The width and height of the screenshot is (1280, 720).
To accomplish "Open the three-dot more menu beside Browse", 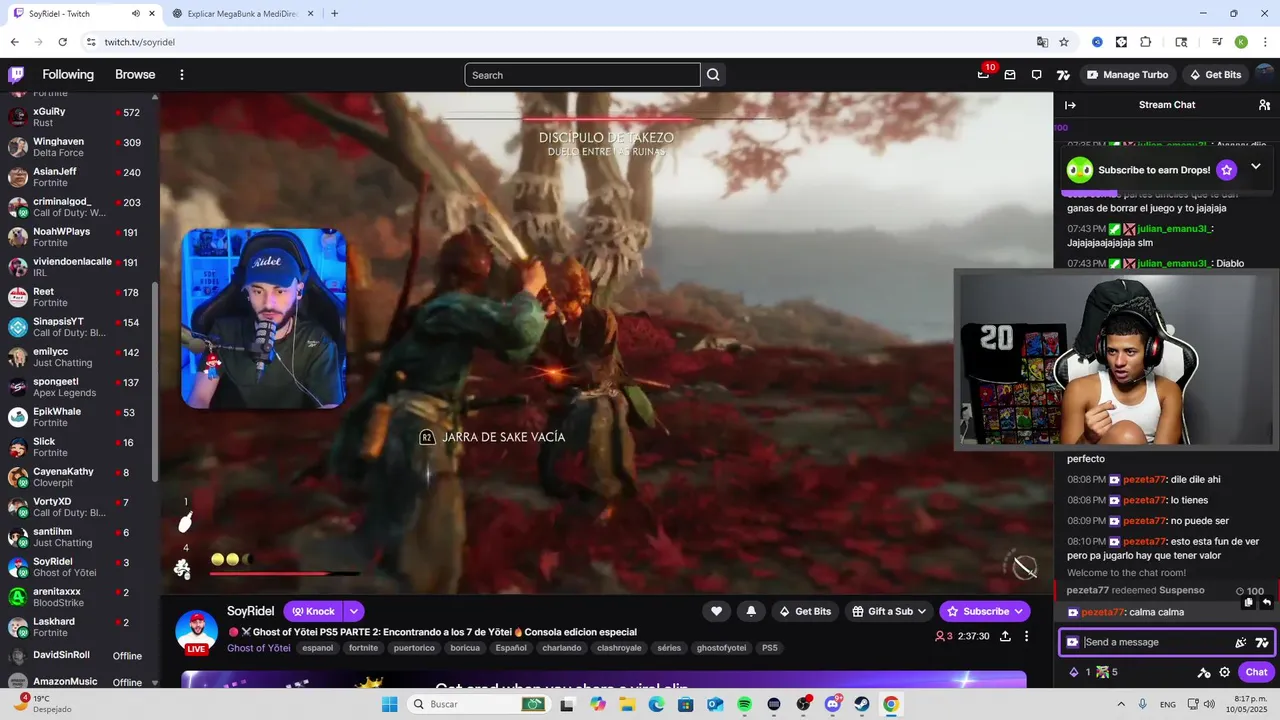I will [x=181, y=75].
